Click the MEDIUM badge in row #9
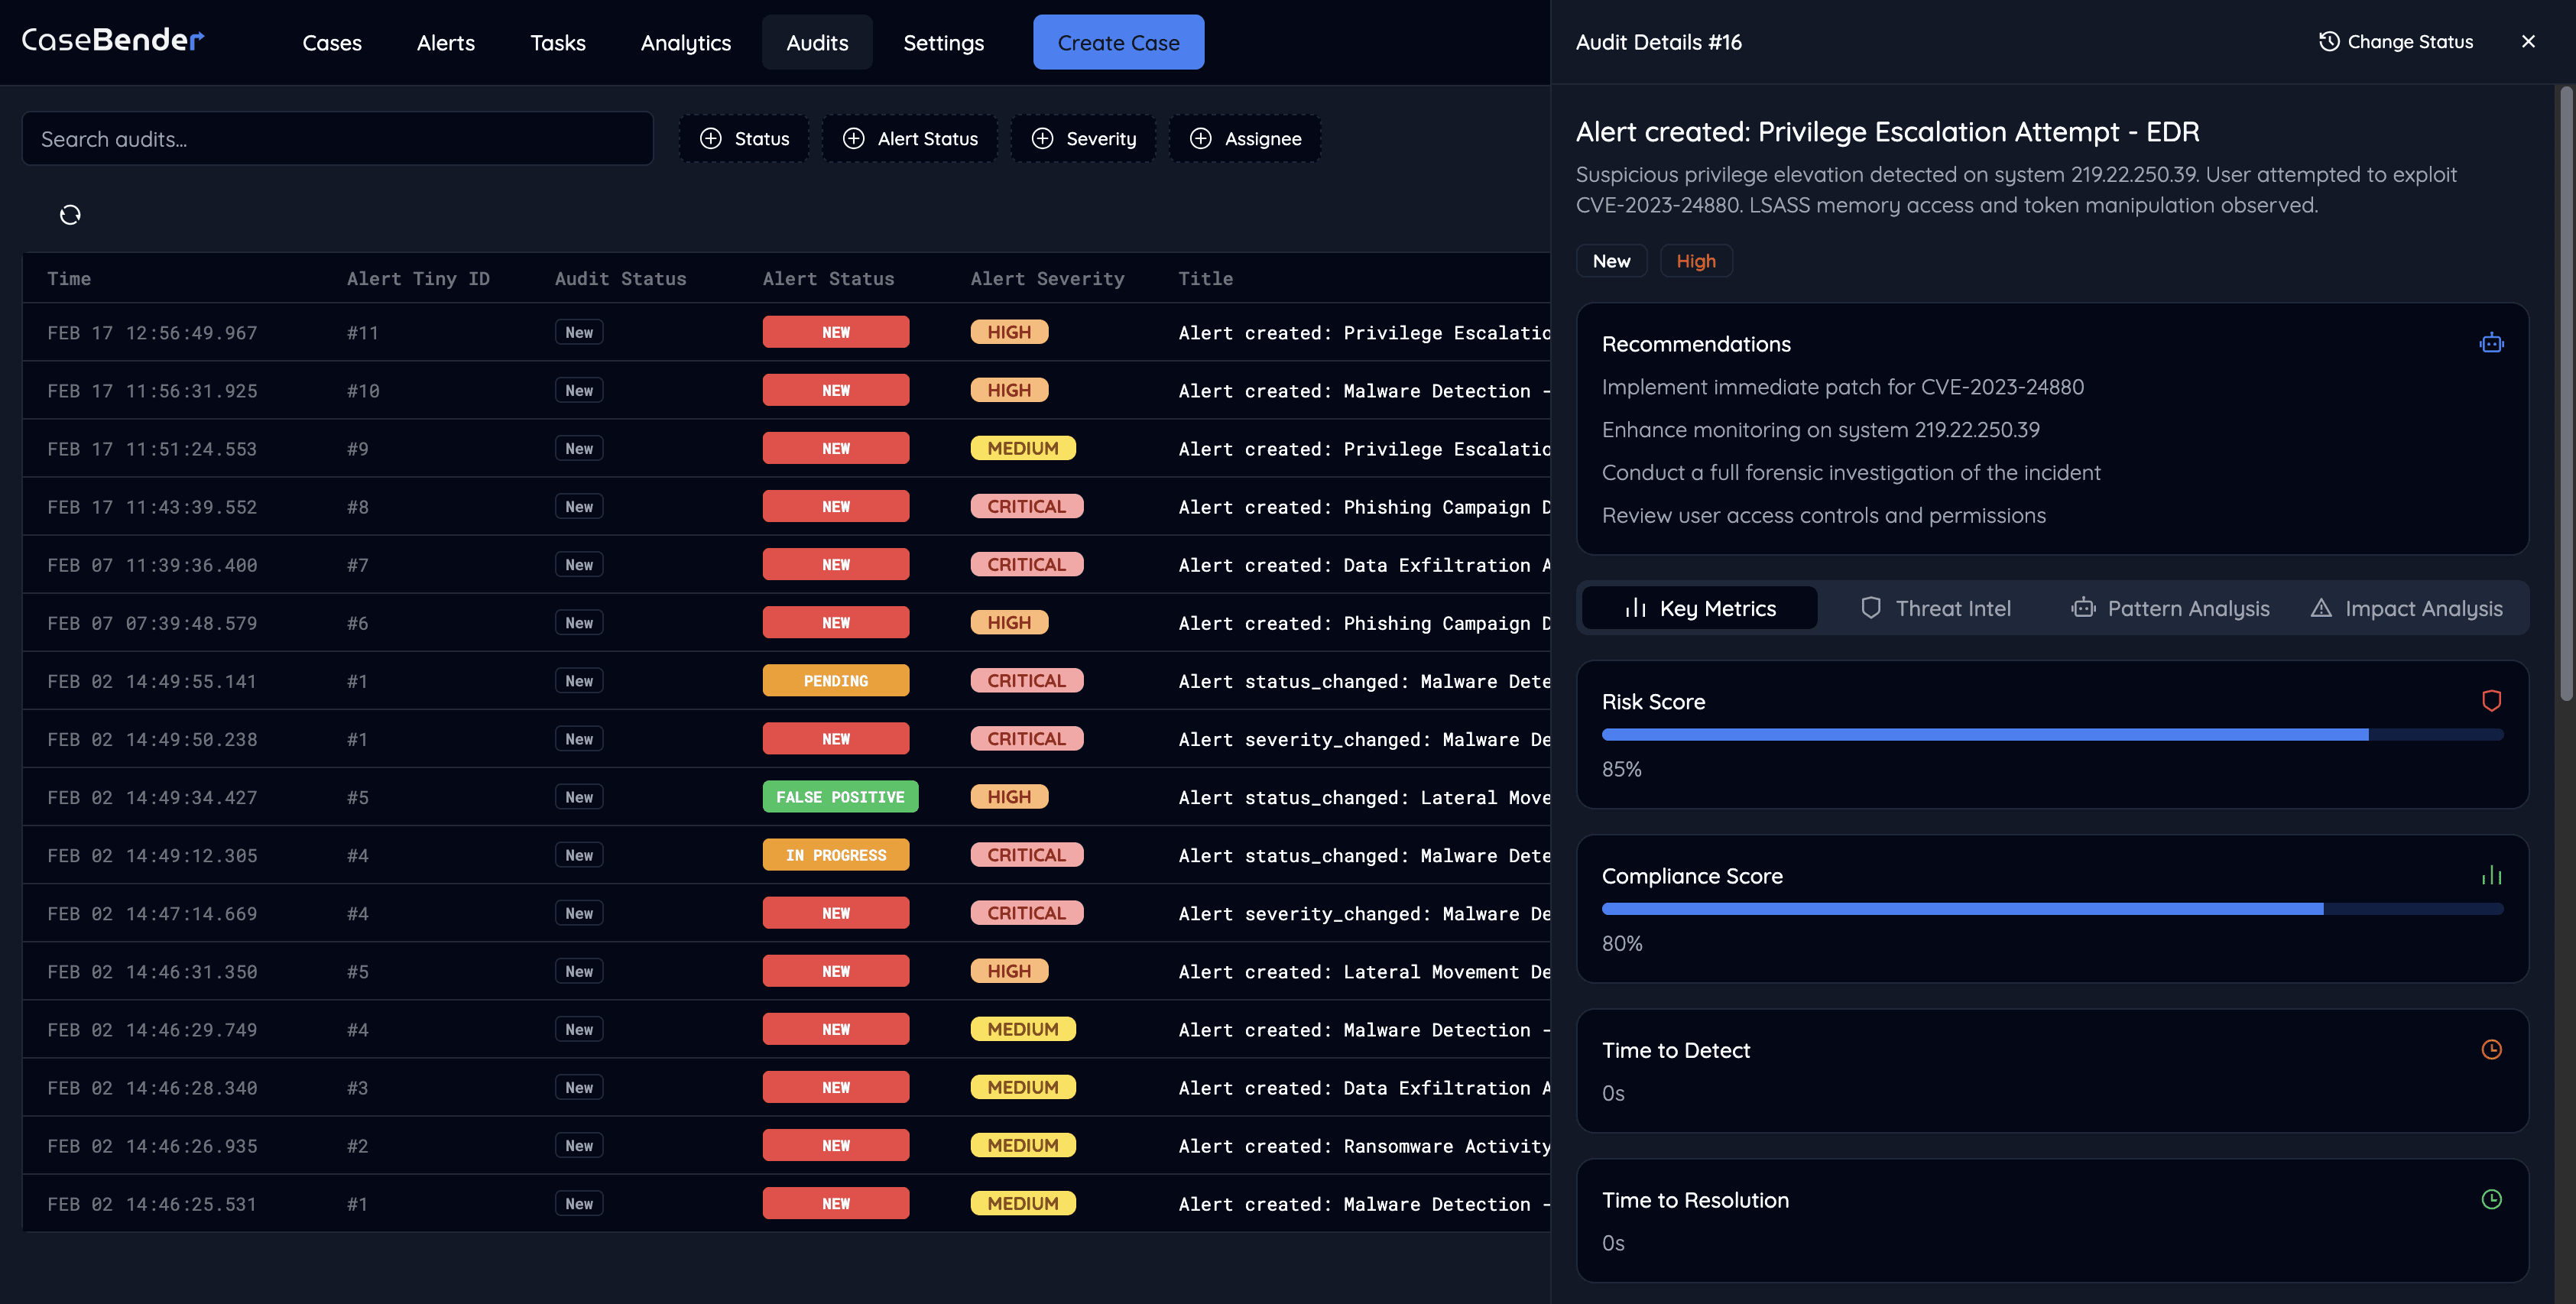The image size is (2576, 1304). point(1023,449)
